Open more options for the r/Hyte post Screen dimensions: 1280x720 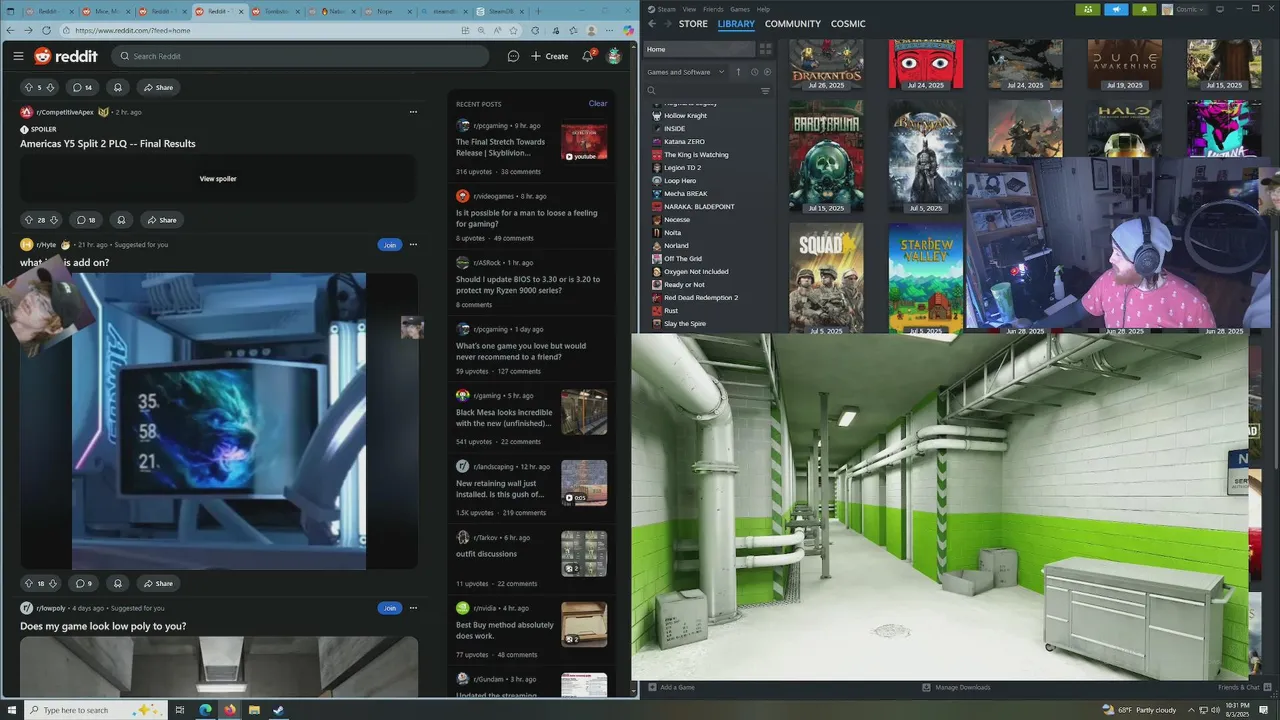tap(413, 244)
